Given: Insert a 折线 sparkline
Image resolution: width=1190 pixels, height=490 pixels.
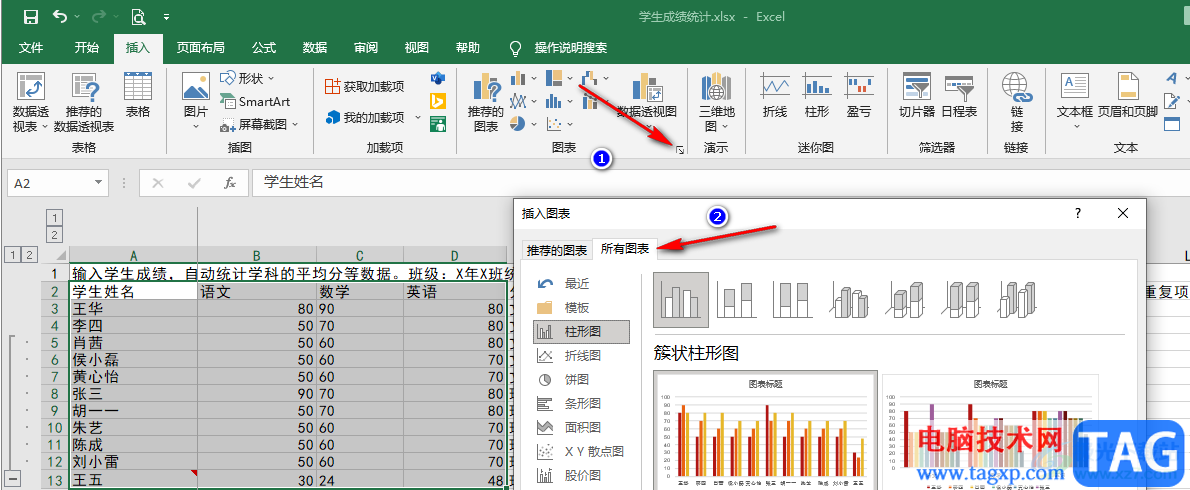Looking at the screenshot, I should click(x=775, y=95).
